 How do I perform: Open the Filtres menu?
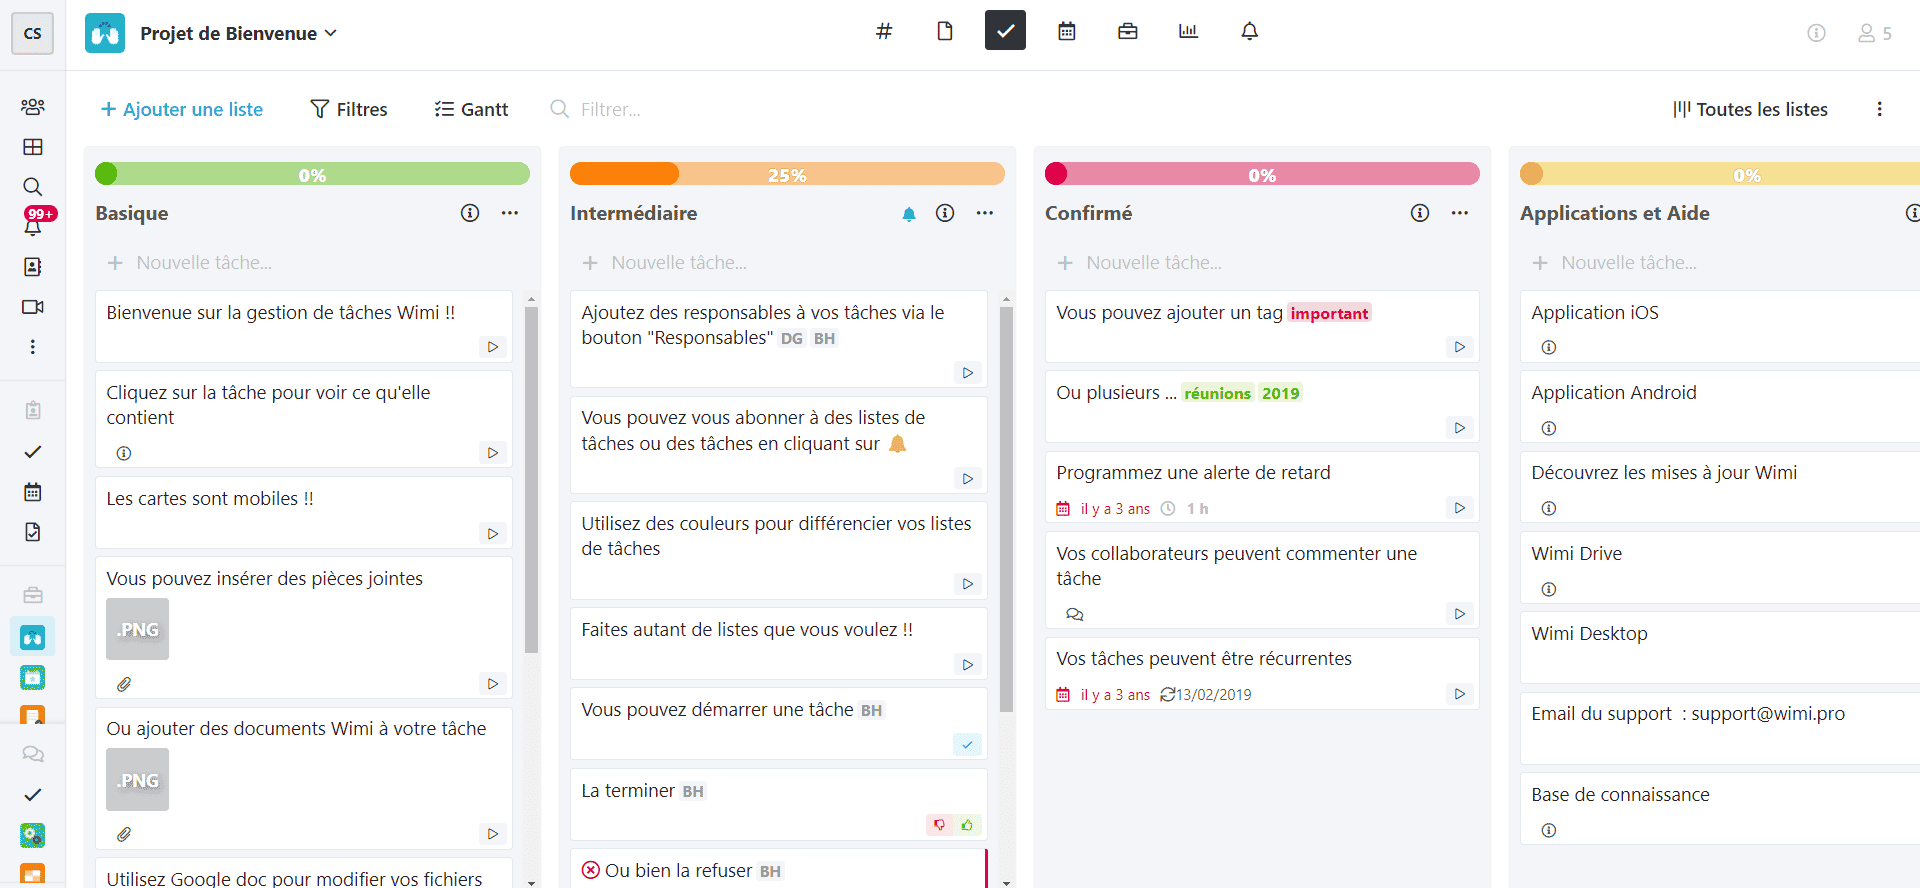349,109
